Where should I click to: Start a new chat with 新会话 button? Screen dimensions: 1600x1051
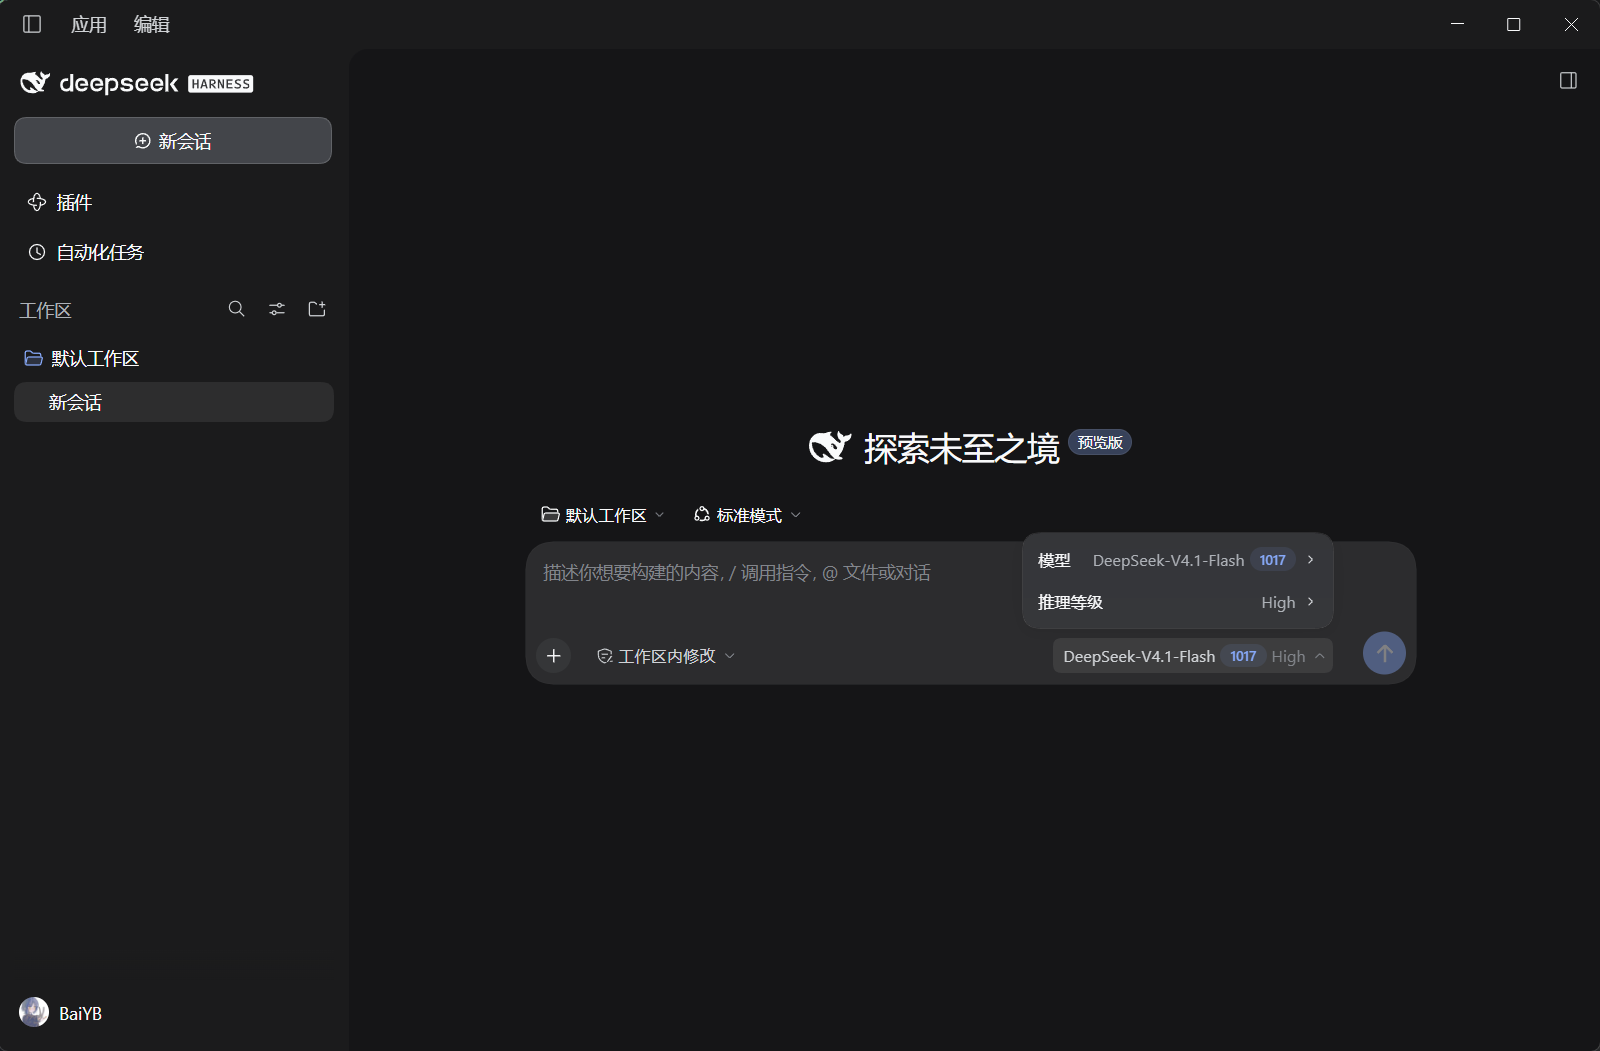point(173,141)
